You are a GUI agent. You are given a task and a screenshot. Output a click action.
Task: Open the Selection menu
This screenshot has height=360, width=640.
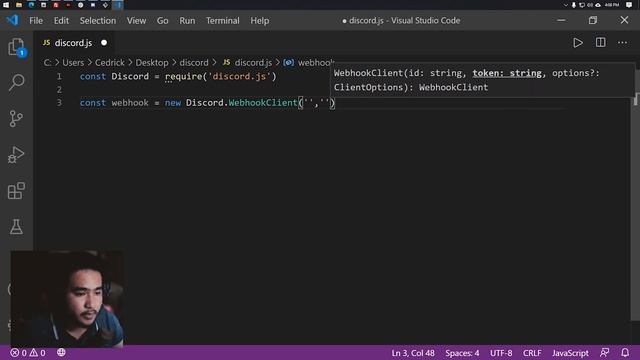pyautogui.click(x=98, y=20)
